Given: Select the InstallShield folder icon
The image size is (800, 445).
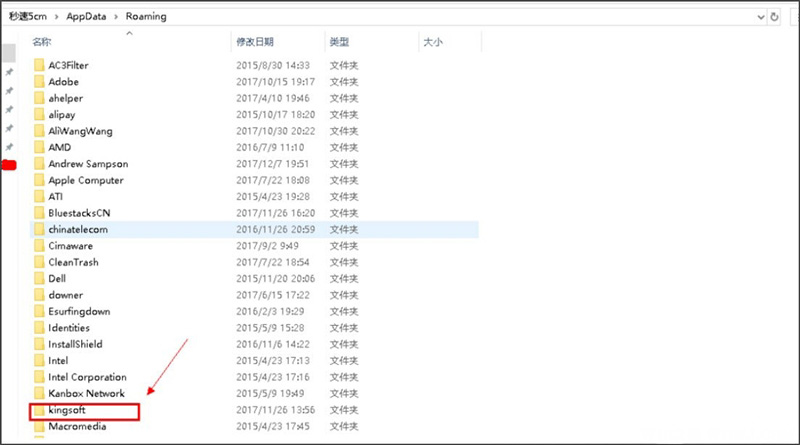Looking at the screenshot, I should (39, 344).
